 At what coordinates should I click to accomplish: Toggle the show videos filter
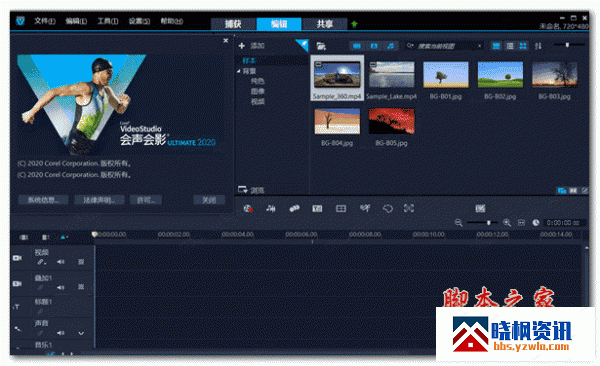tap(357, 46)
